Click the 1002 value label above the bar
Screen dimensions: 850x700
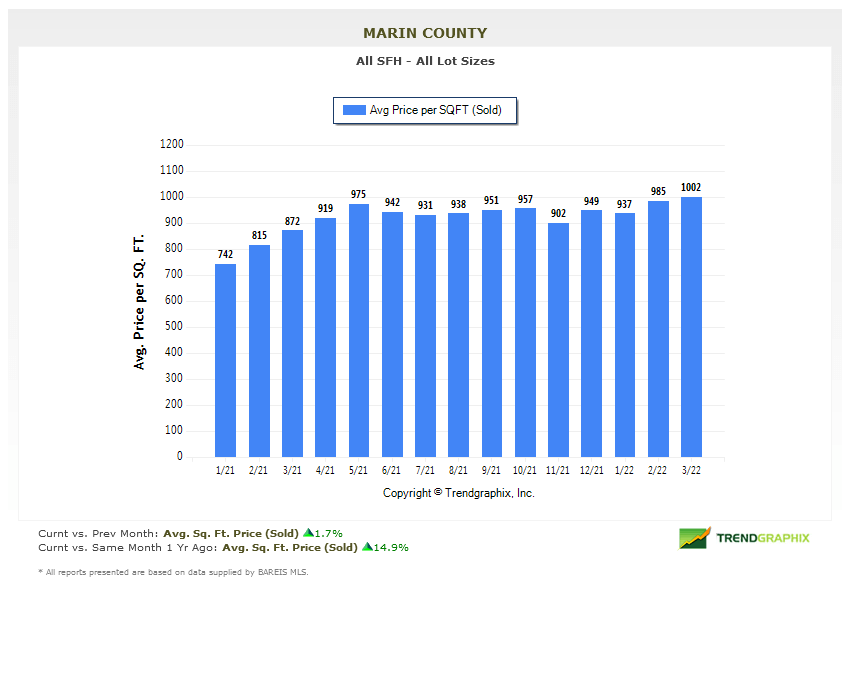[691, 187]
